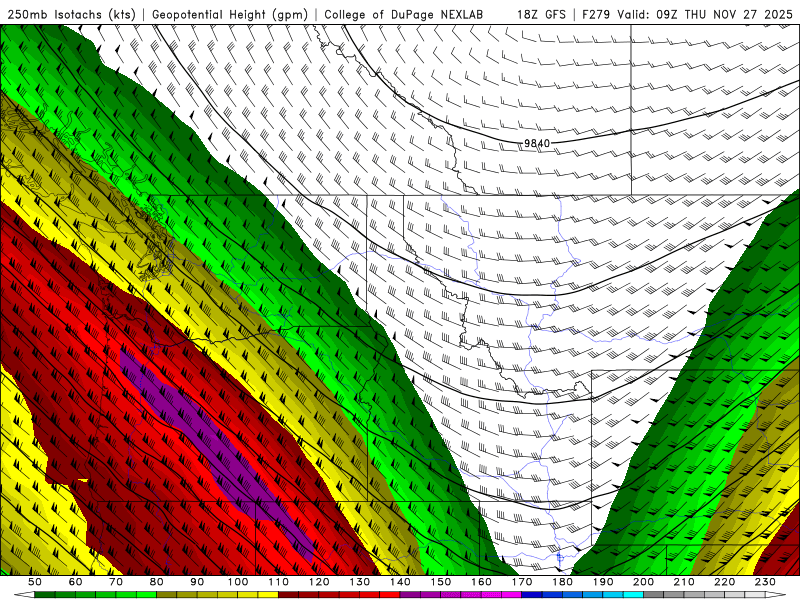Click the 190 label on the color scale

(x=603, y=582)
